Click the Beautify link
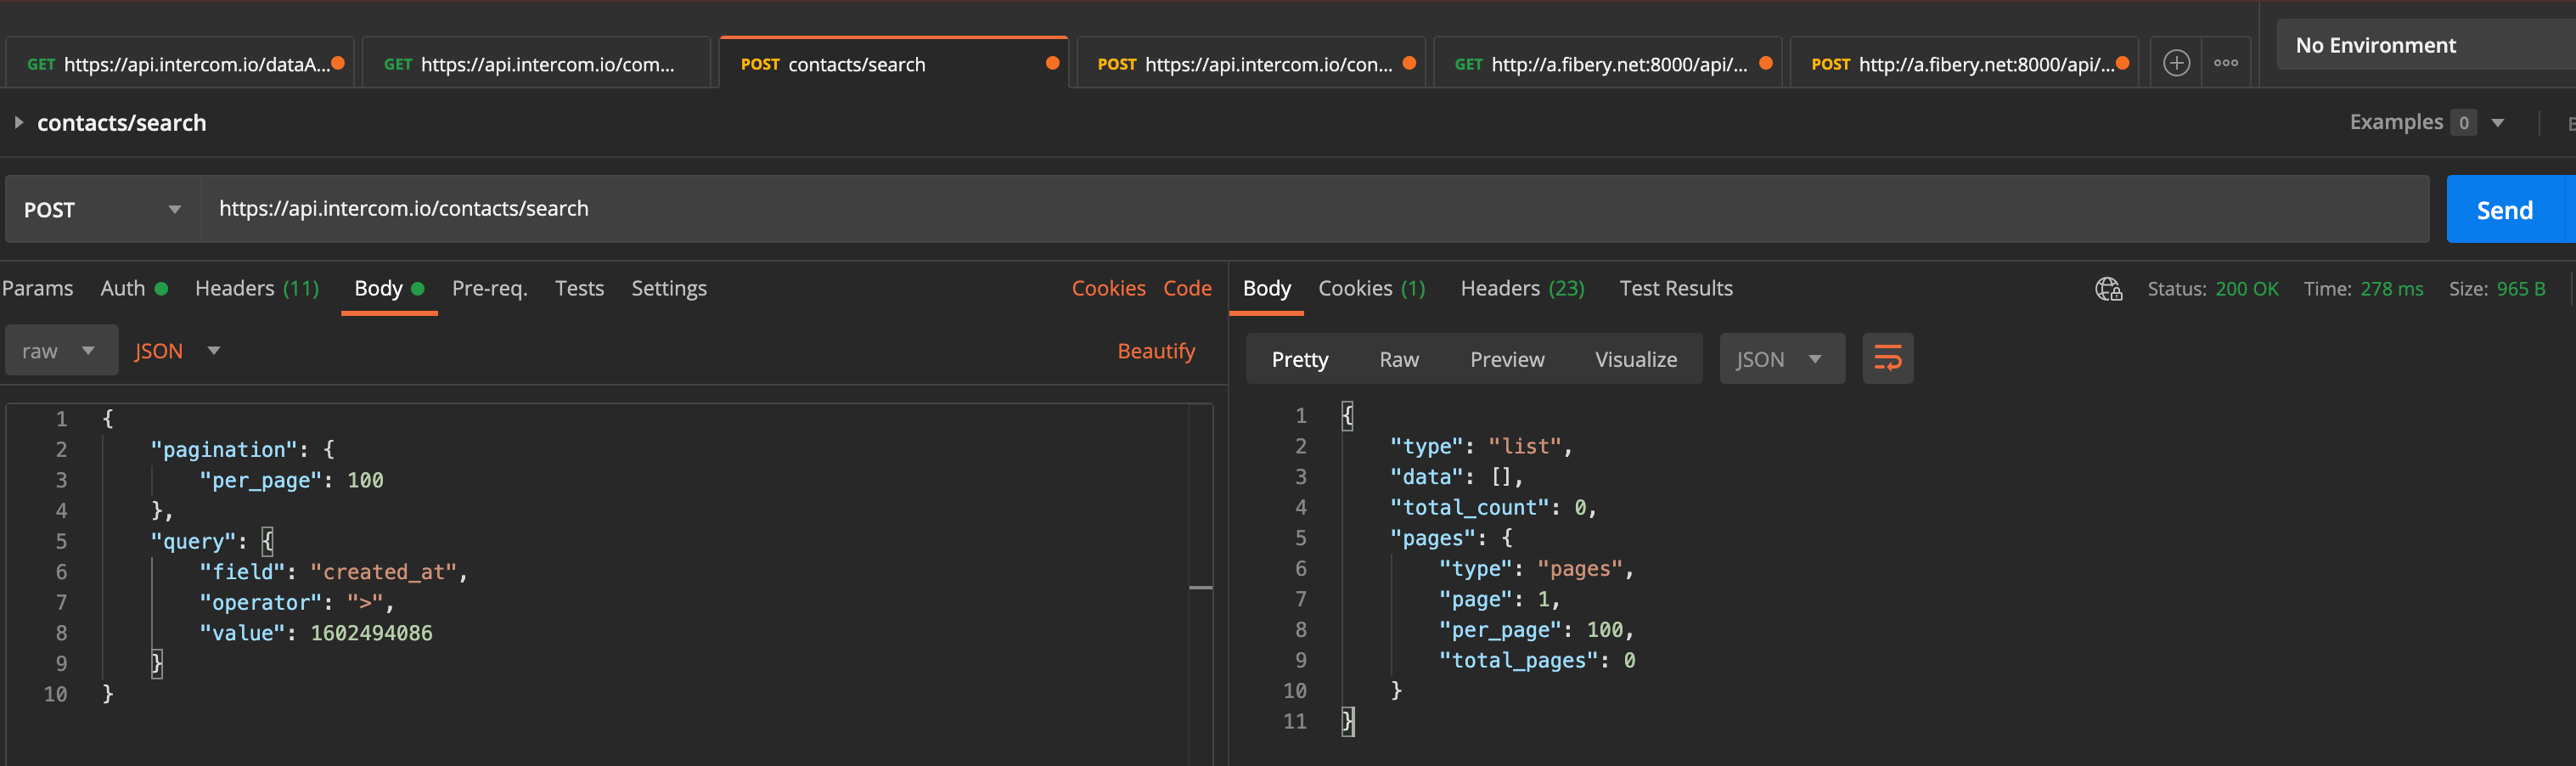Viewport: 2576px width, 766px height. point(1155,351)
